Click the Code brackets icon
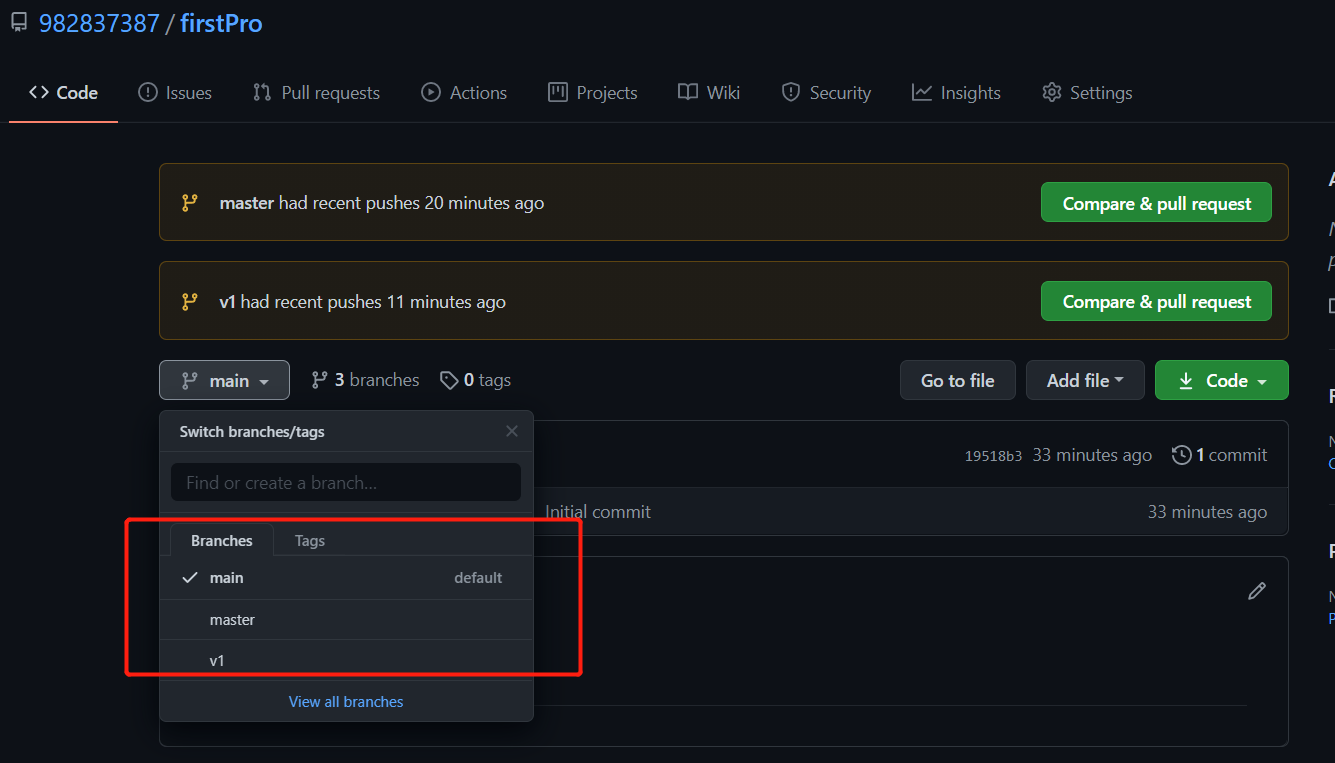The width and height of the screenshot is (1335, 763). click(x=39, y=93)
